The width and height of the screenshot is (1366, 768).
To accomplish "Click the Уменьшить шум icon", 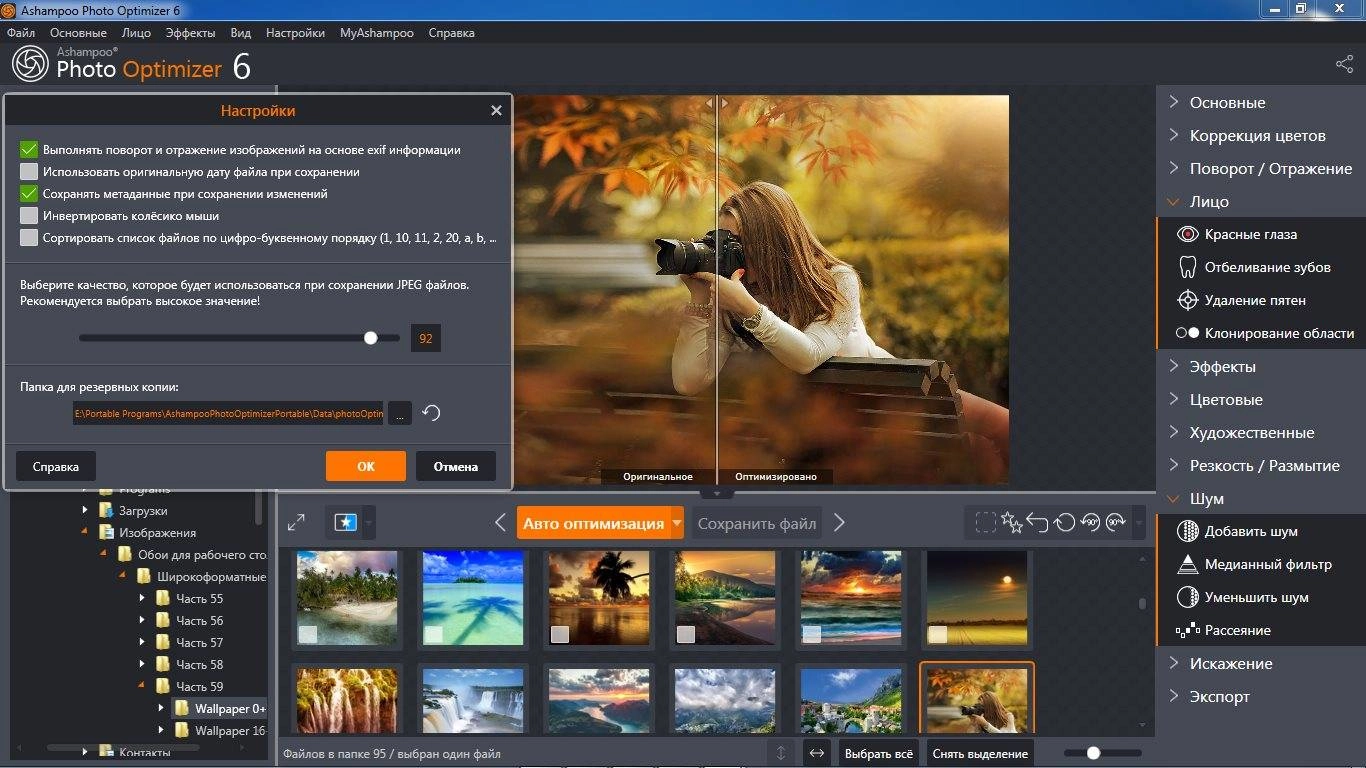I will (1187, 597).
